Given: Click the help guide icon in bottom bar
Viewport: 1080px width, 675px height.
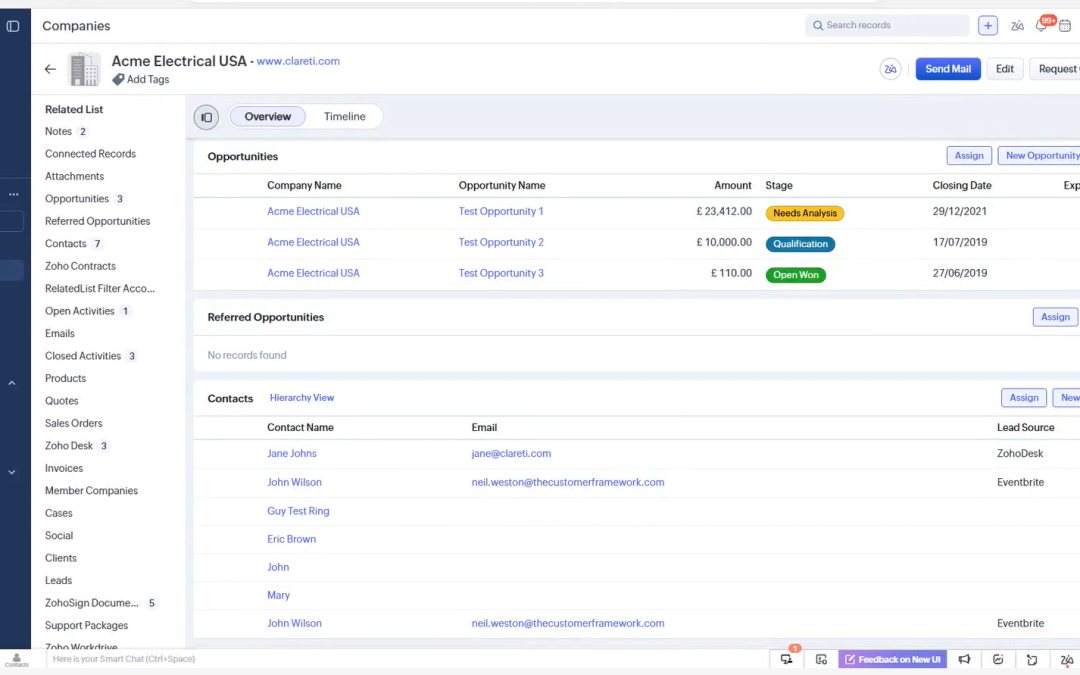Looking at the screenshot, I should (821, 660).
